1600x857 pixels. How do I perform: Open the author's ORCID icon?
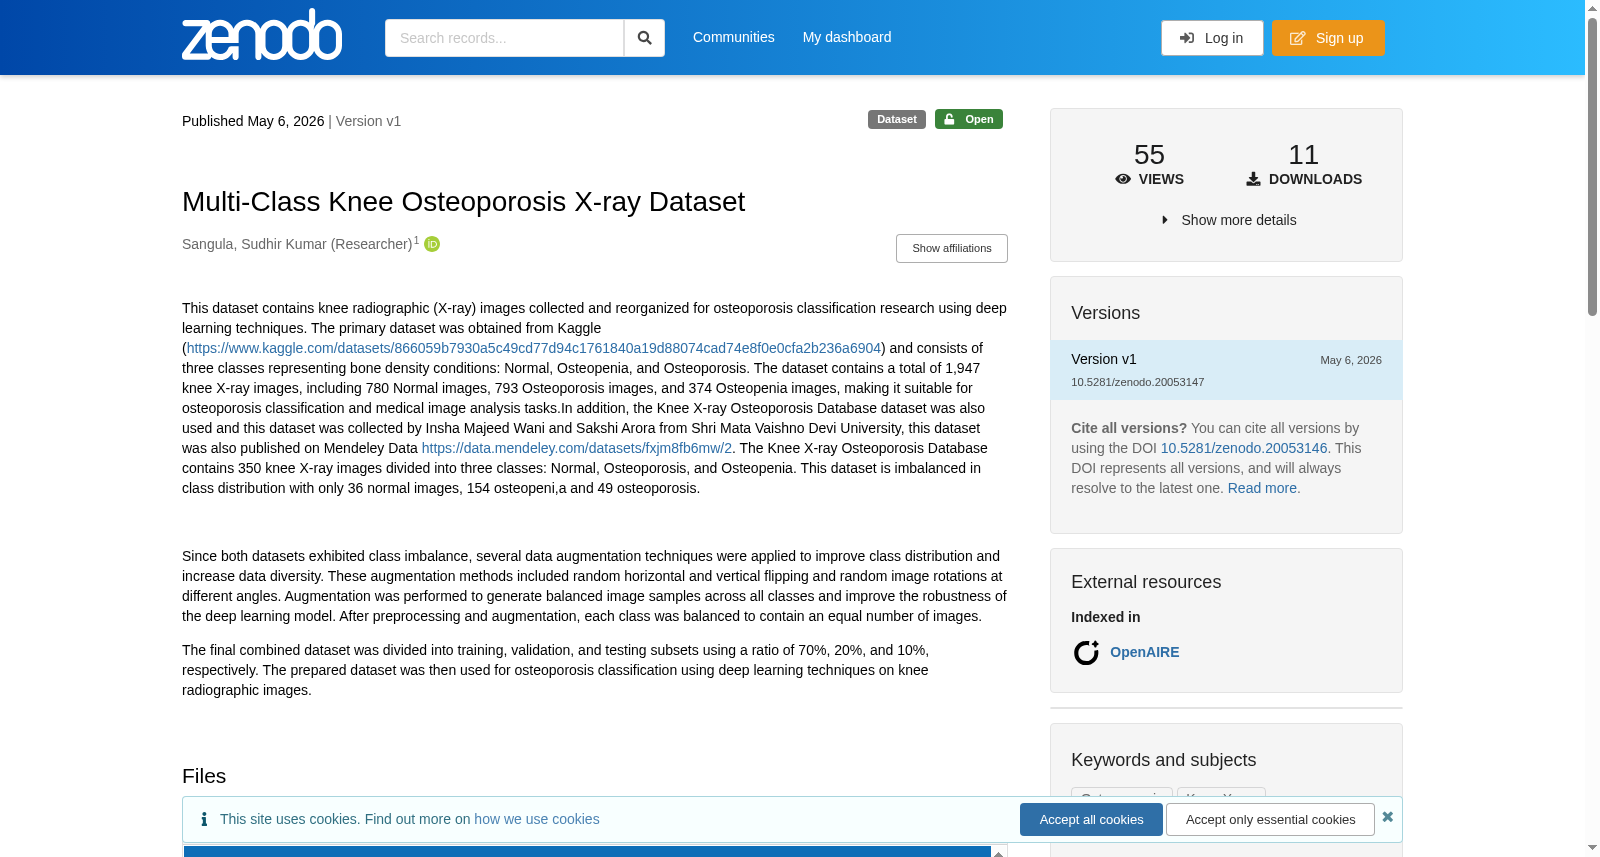pyautogui.click(x=432, y=244)
